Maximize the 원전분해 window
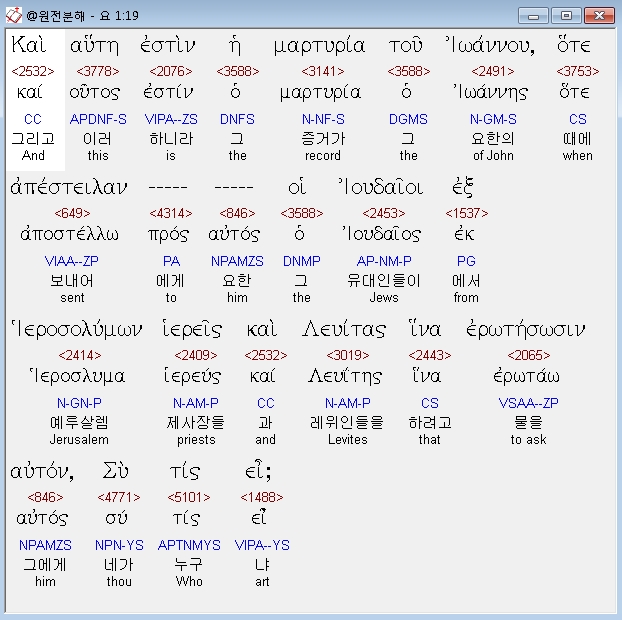This screenshot has width=622, height=620. [566, 16]
